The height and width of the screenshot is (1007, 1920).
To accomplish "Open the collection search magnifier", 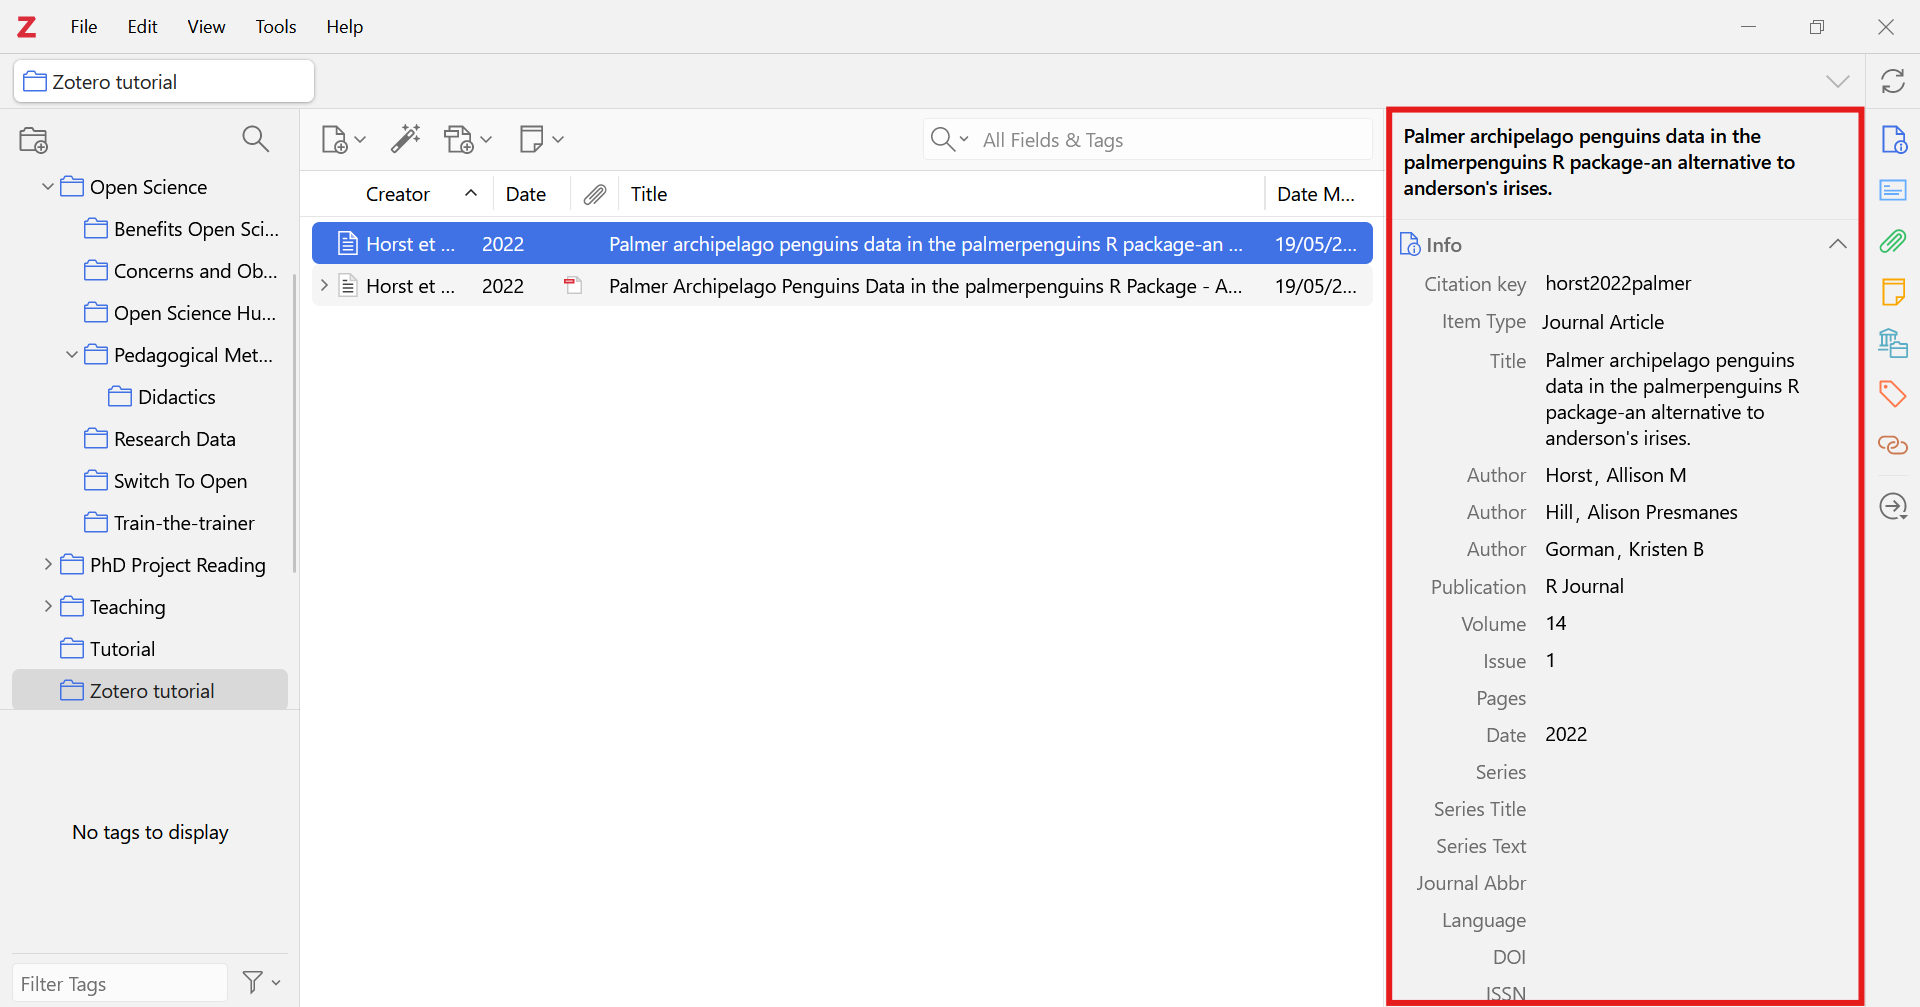I will point(256,139).
